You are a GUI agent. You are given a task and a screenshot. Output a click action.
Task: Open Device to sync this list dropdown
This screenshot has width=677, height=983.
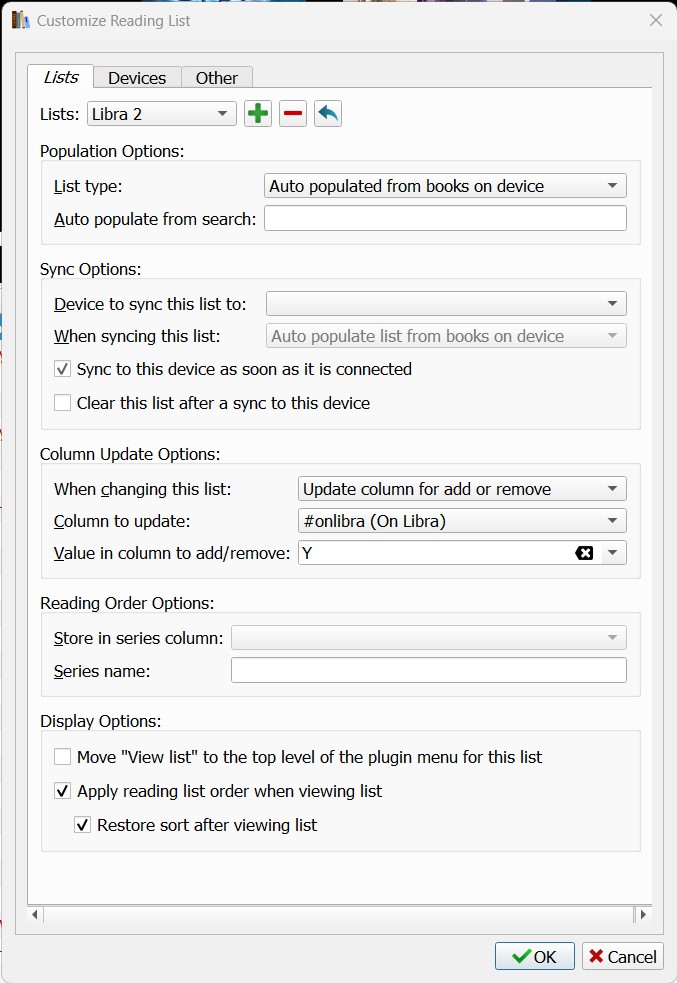(x=445, y=304)
